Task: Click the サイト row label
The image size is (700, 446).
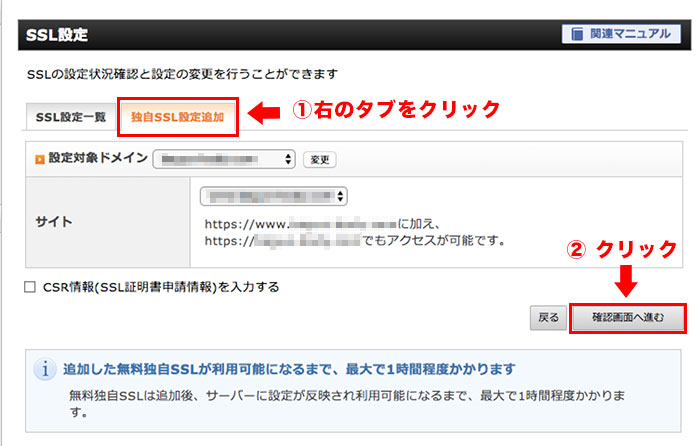Action: pos(54,221)
